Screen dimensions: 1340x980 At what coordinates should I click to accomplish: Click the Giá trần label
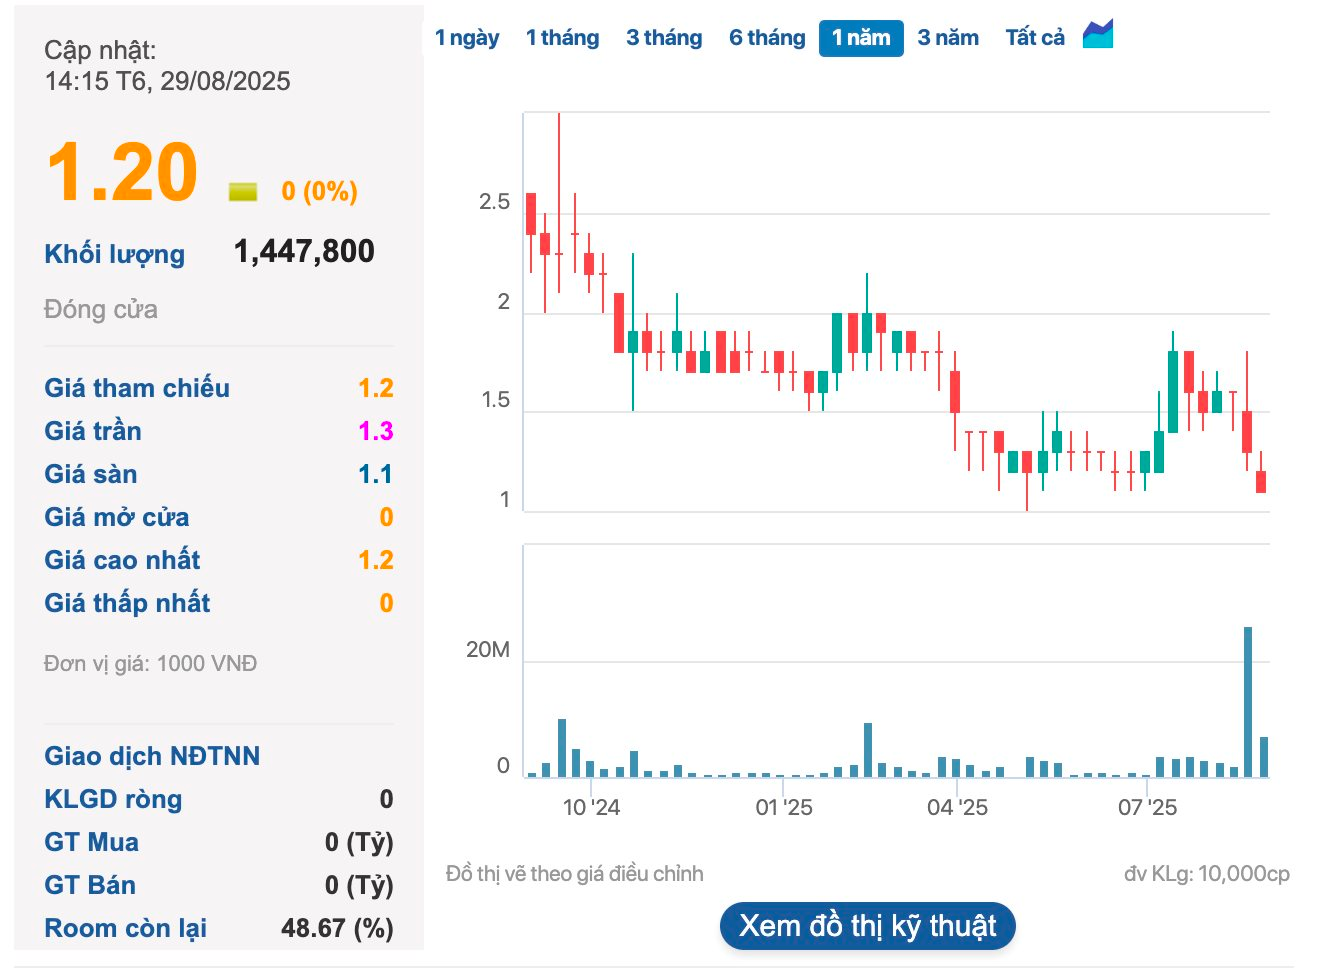click(93, 431)
